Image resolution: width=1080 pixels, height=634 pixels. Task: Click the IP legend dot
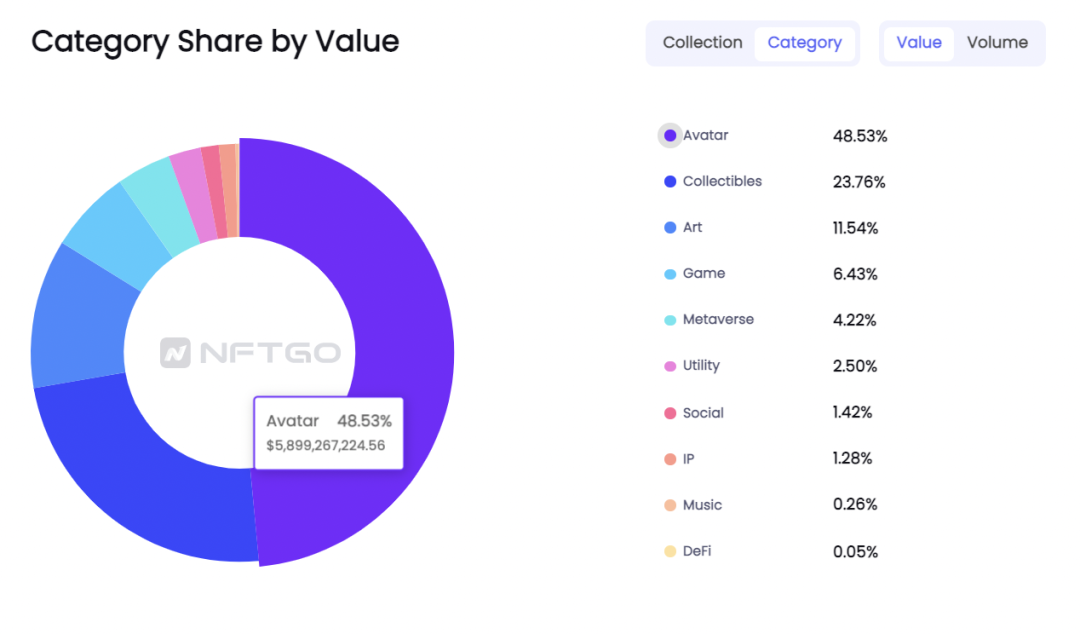pyautogui.click(x=669, y=460)
